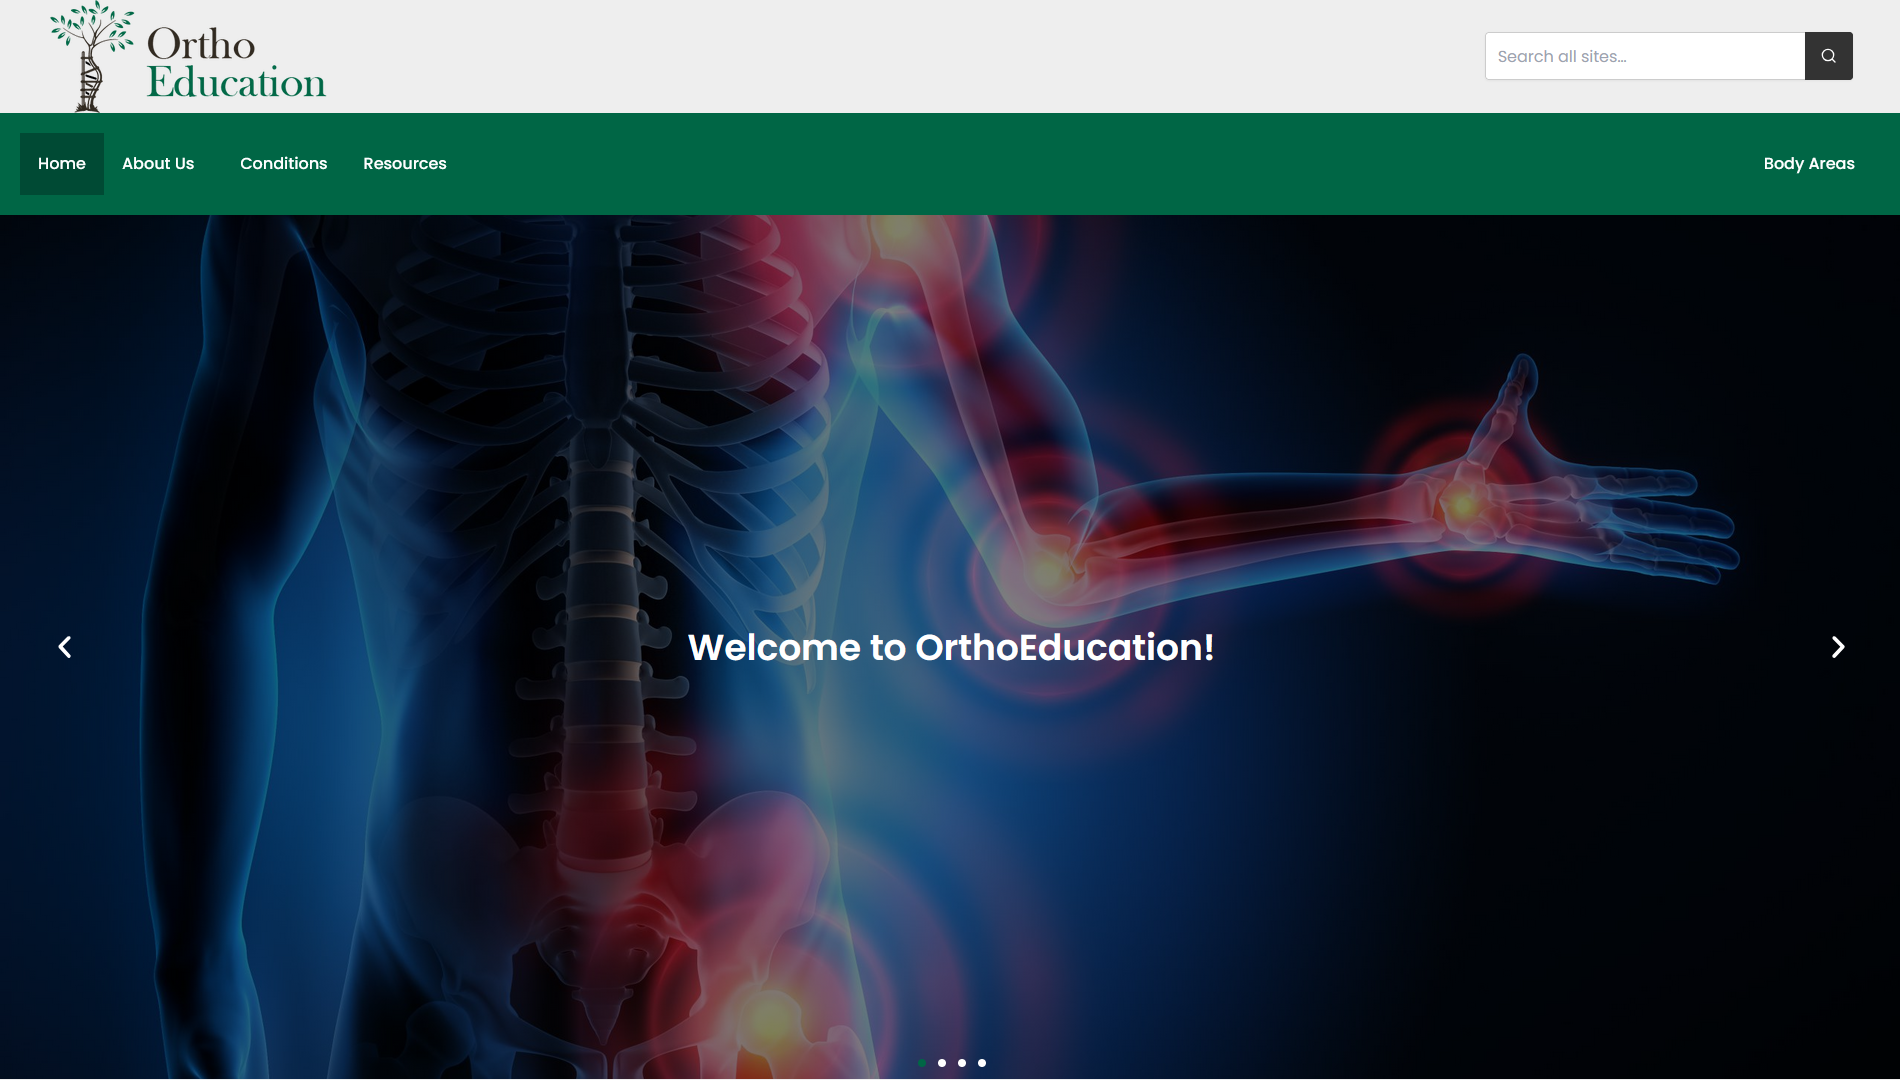1900x1080 pixels.
Task: Expand the Body Areas menu
Action: click(x=1809, y=163)
